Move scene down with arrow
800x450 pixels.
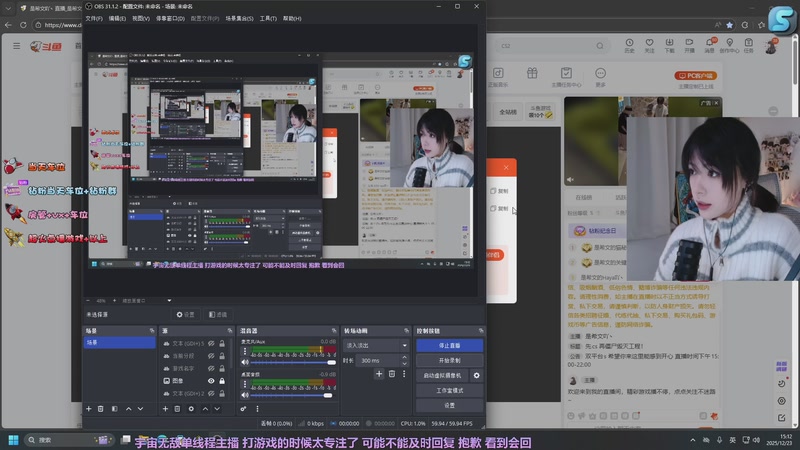pos(140,409)
